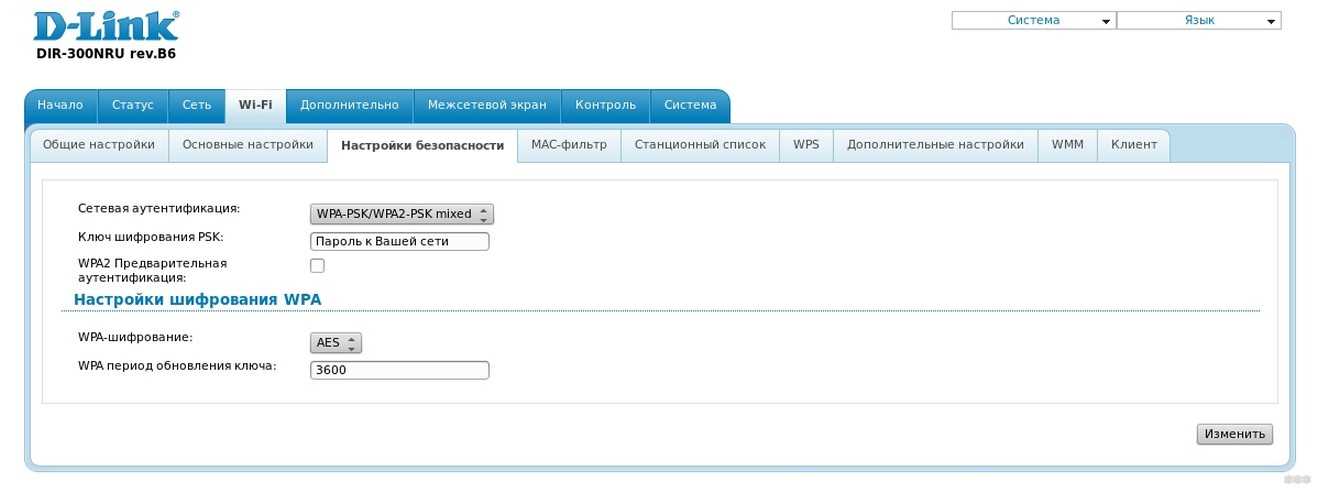This screenshot has height=493, width=1318.
Task: Open the Клиент sub-tab
Action: (x=1134, y=145)
